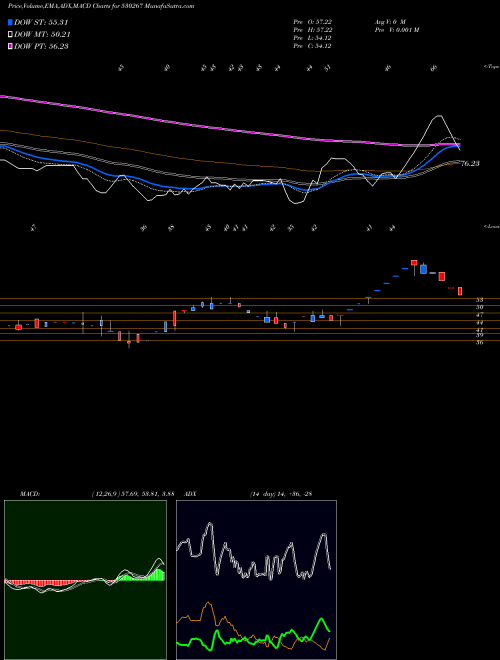This screenshot has width=500, height=660.
Task: Click the ADX panel title
Action: (x=190, y=494)
